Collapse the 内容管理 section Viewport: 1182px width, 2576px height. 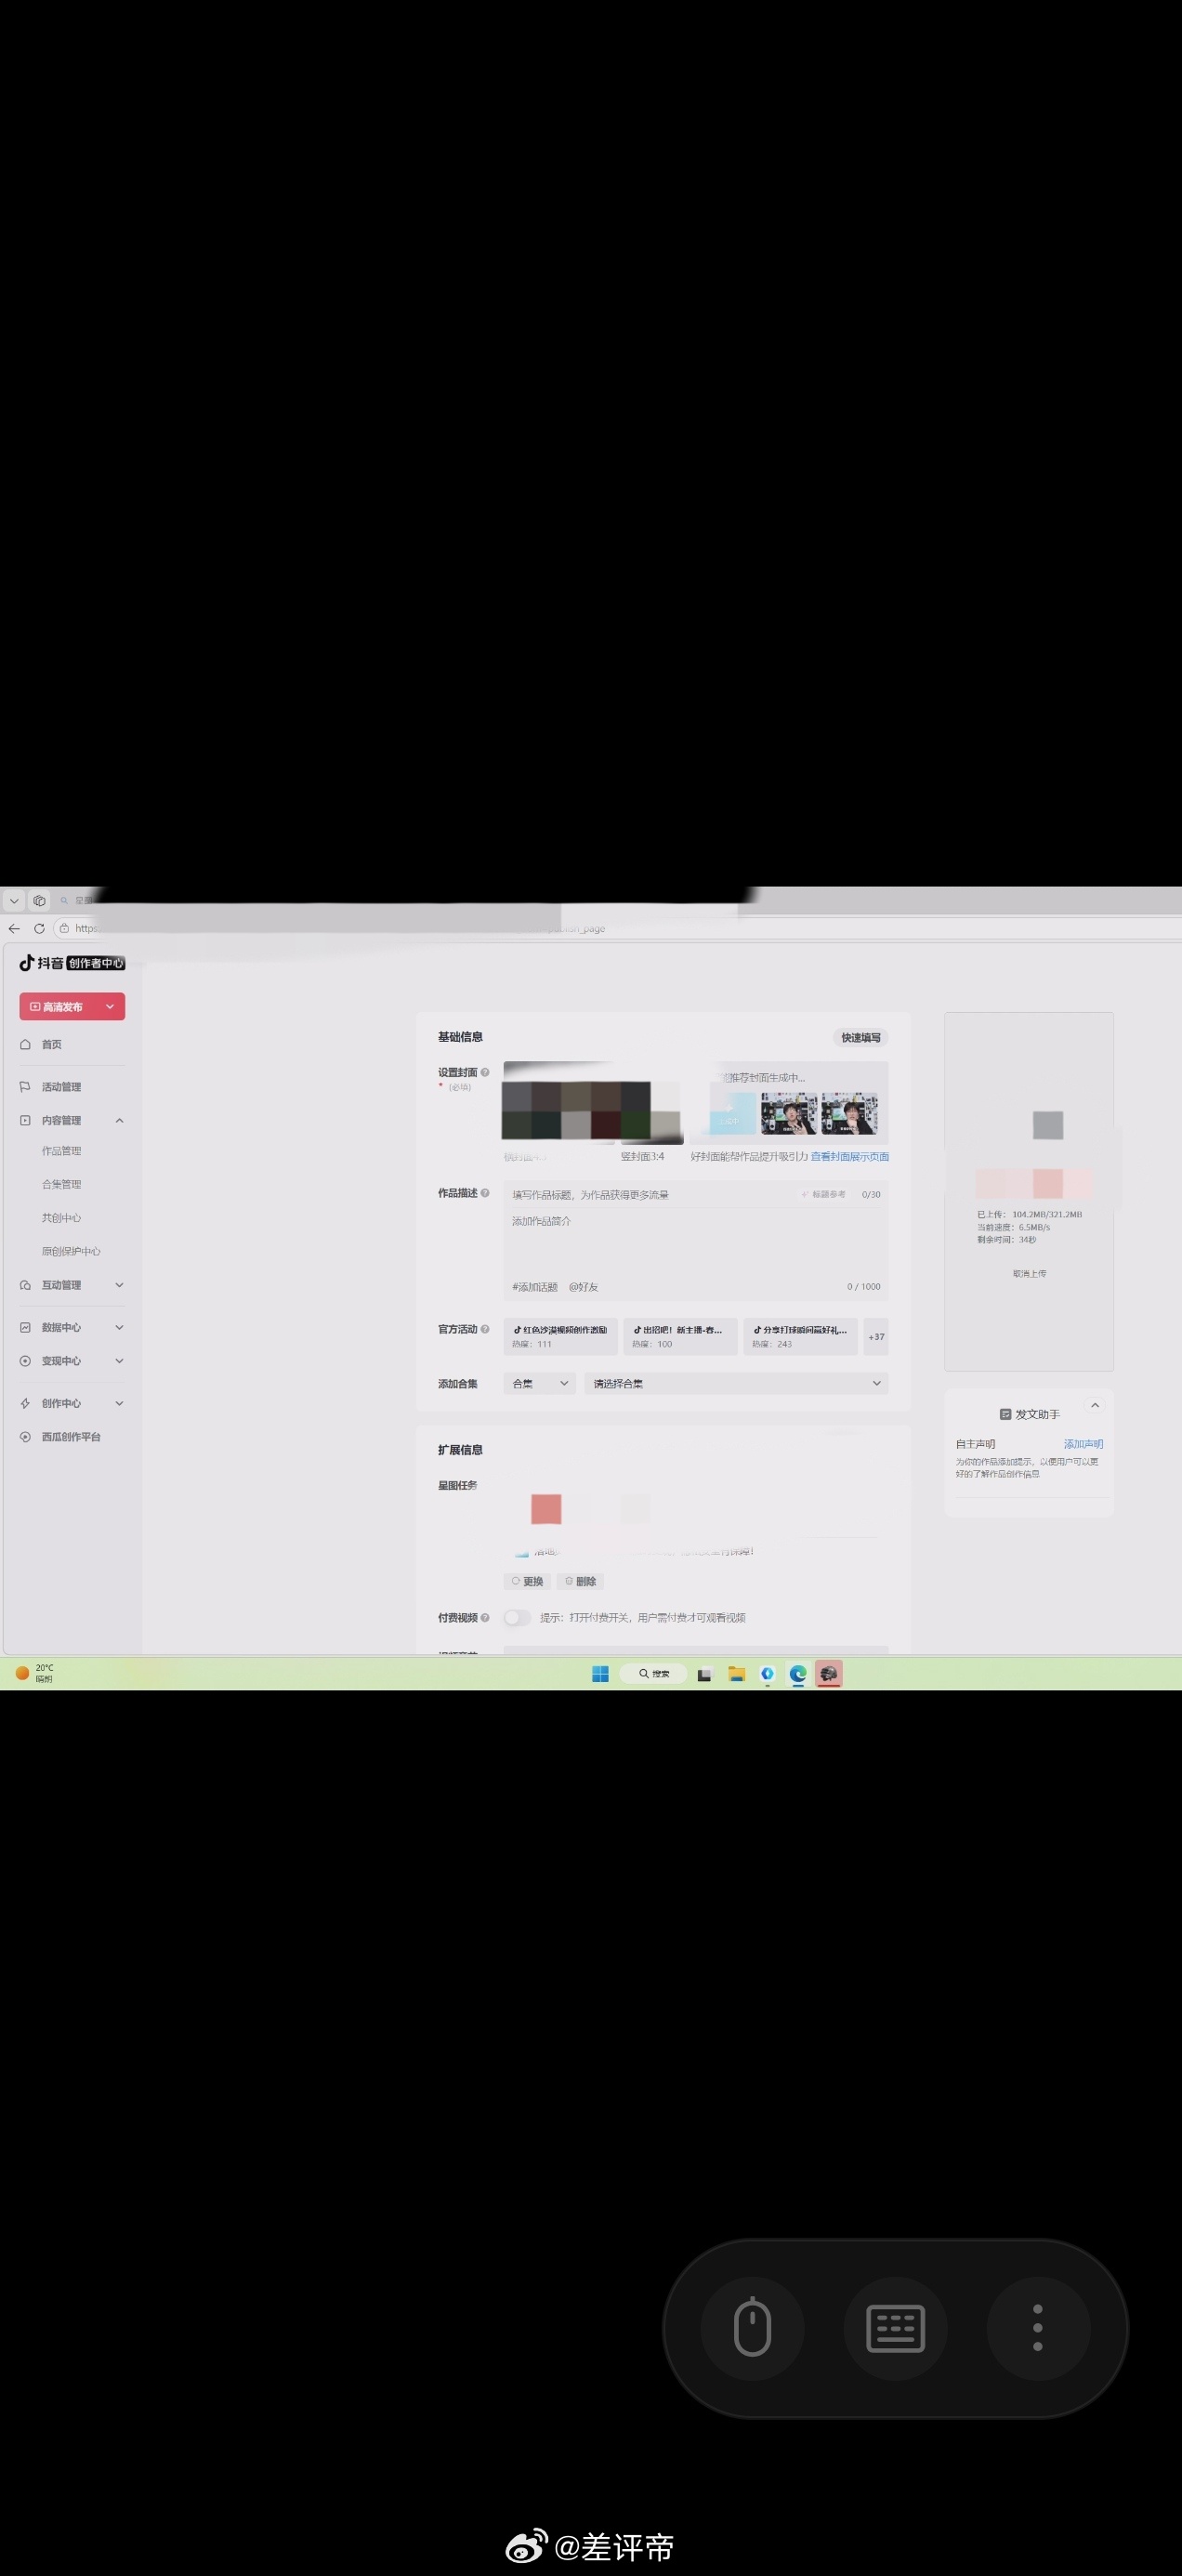pyautogui.click(x=119, y=1120)
